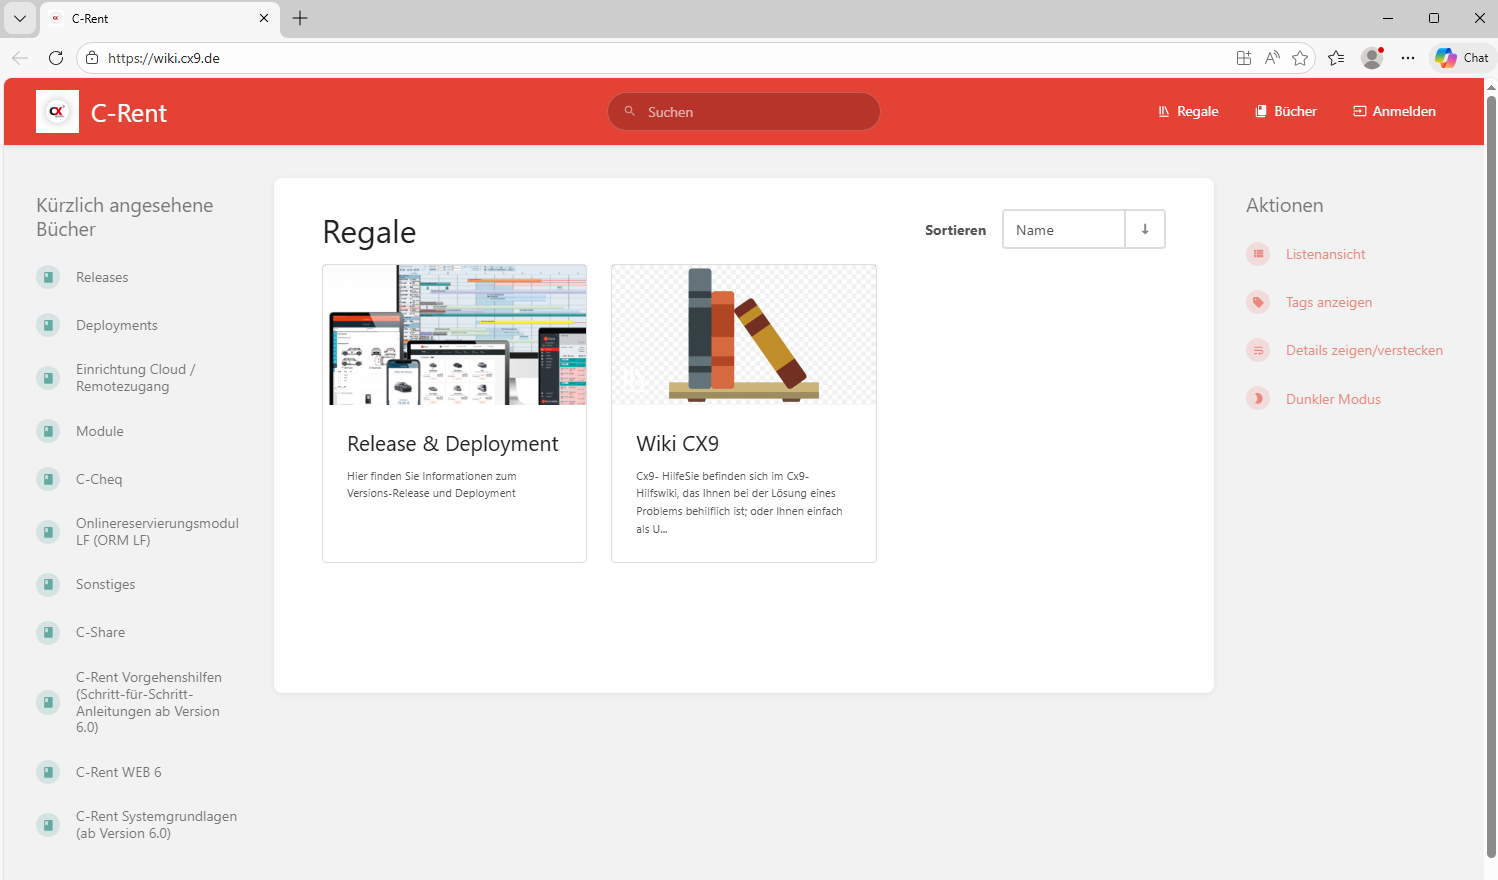Open the Wiki CX9 shelf thumbnail
The image size is (1498, 880).
click(743, 335)
